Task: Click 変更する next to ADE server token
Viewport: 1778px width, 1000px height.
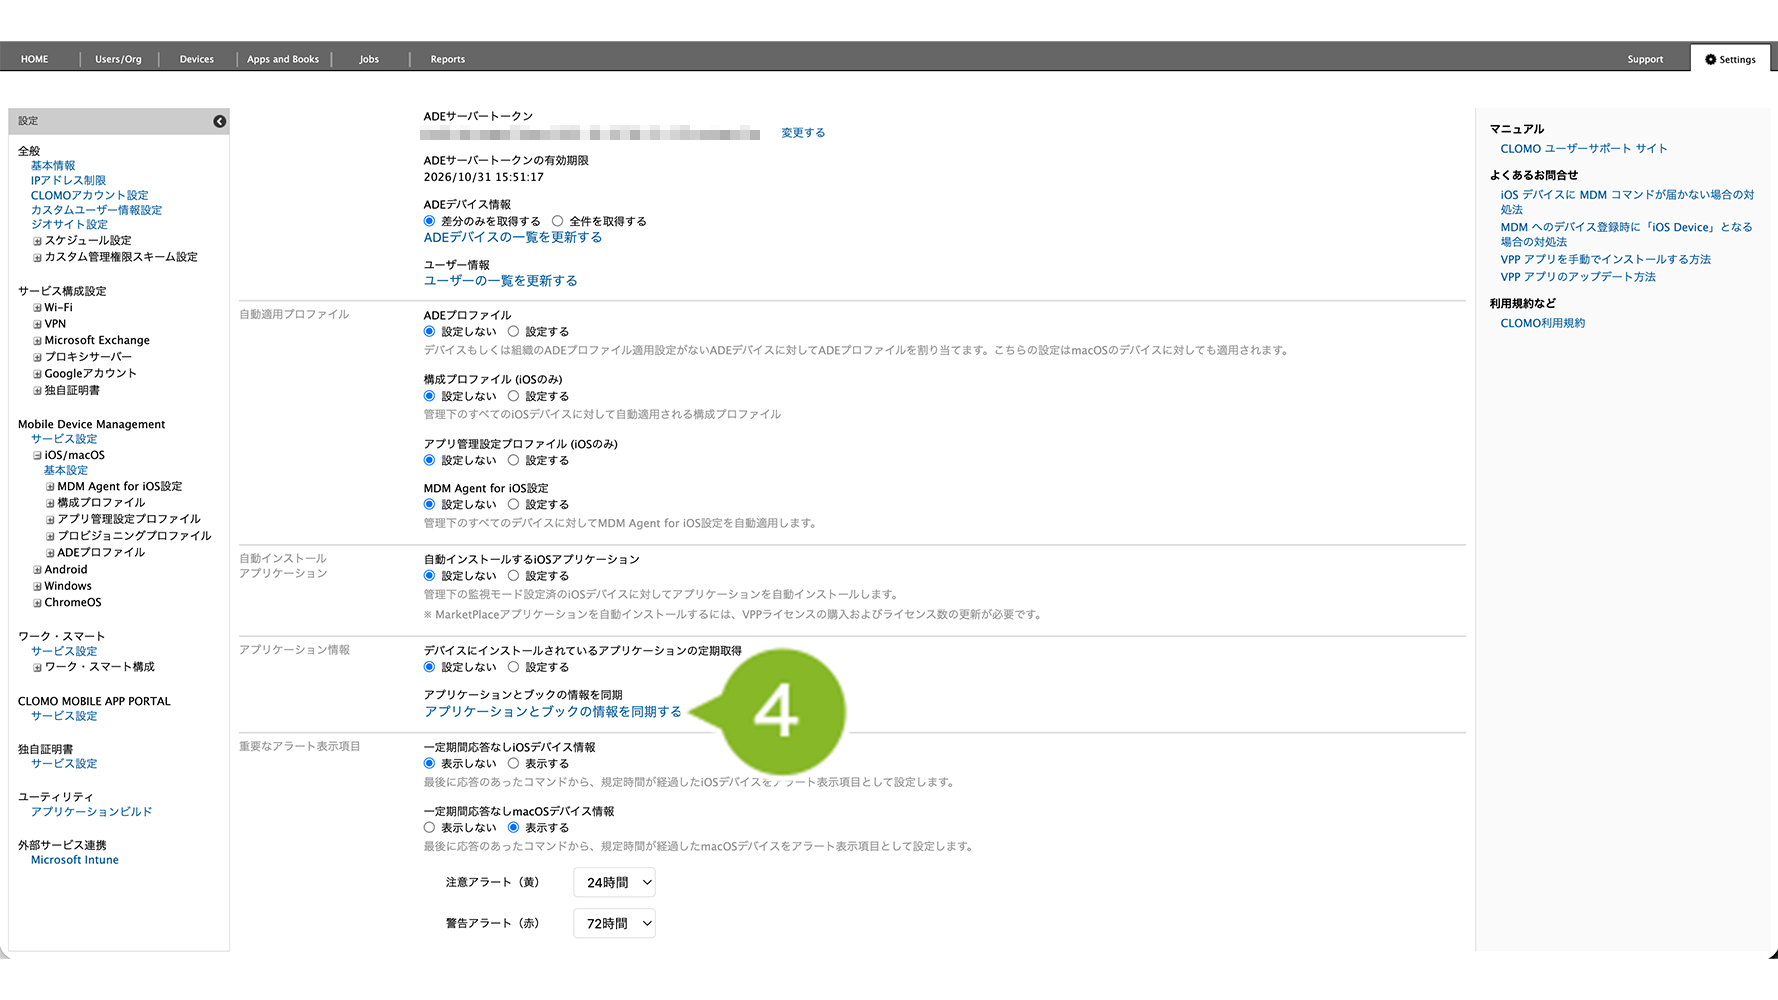Action: tap(803, 133)
